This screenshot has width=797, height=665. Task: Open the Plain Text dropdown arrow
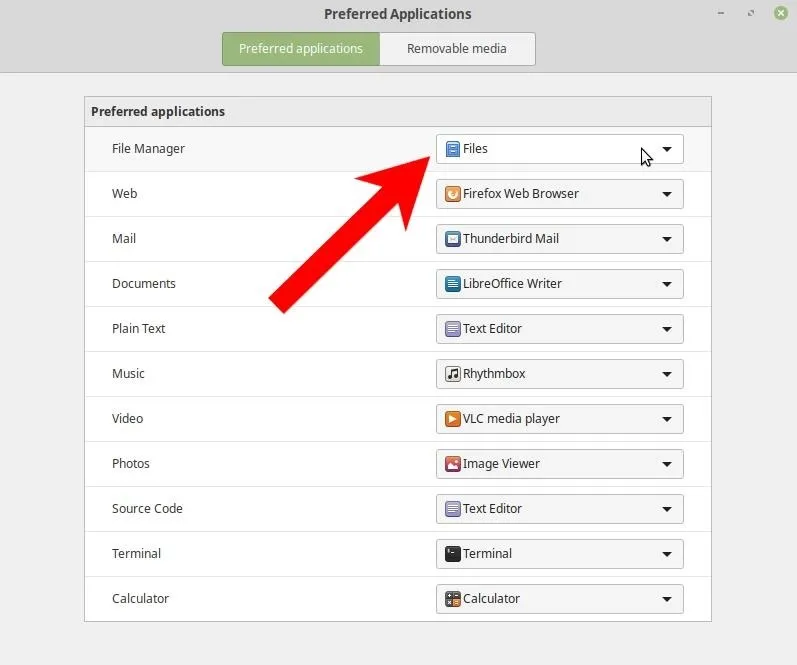point(667,329)
